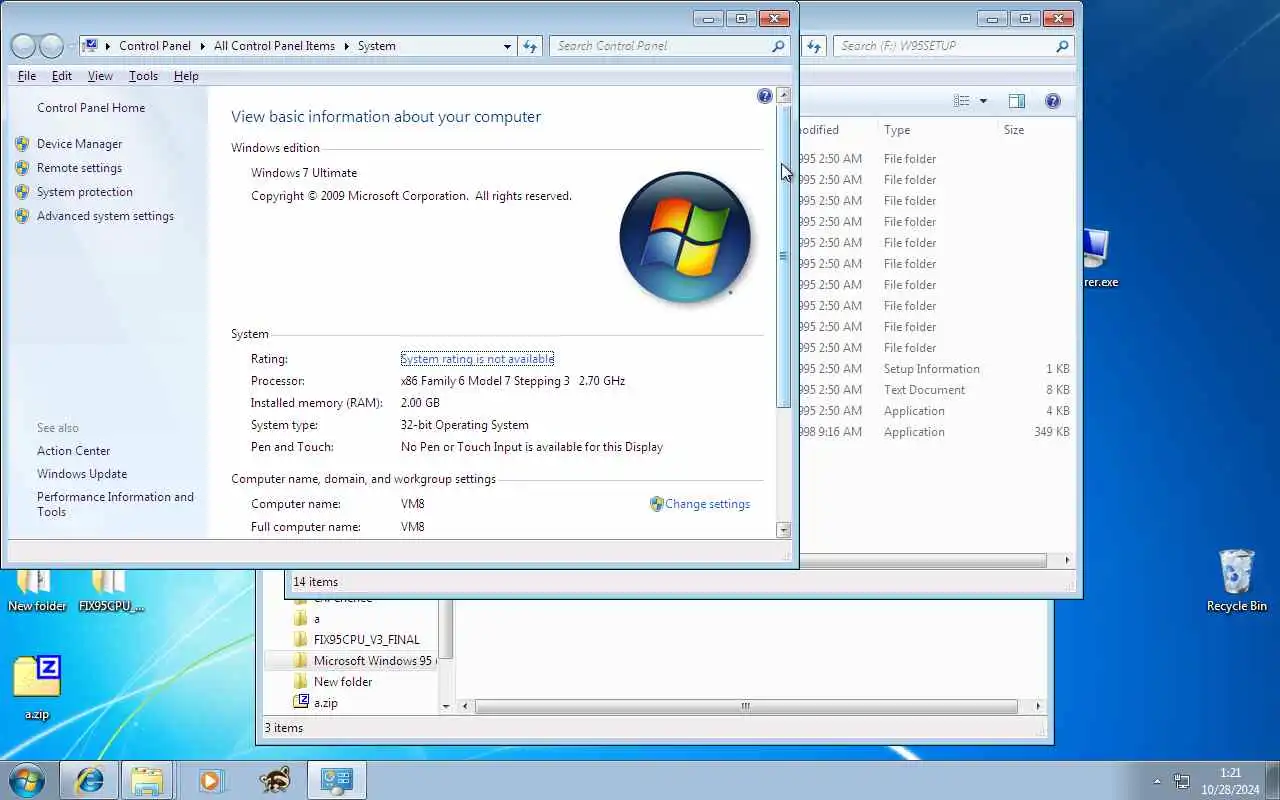Open Windows Media Player from the taskbar
Image resolution: width=1280 pixels, height=800 pixels.
(210, 780)
